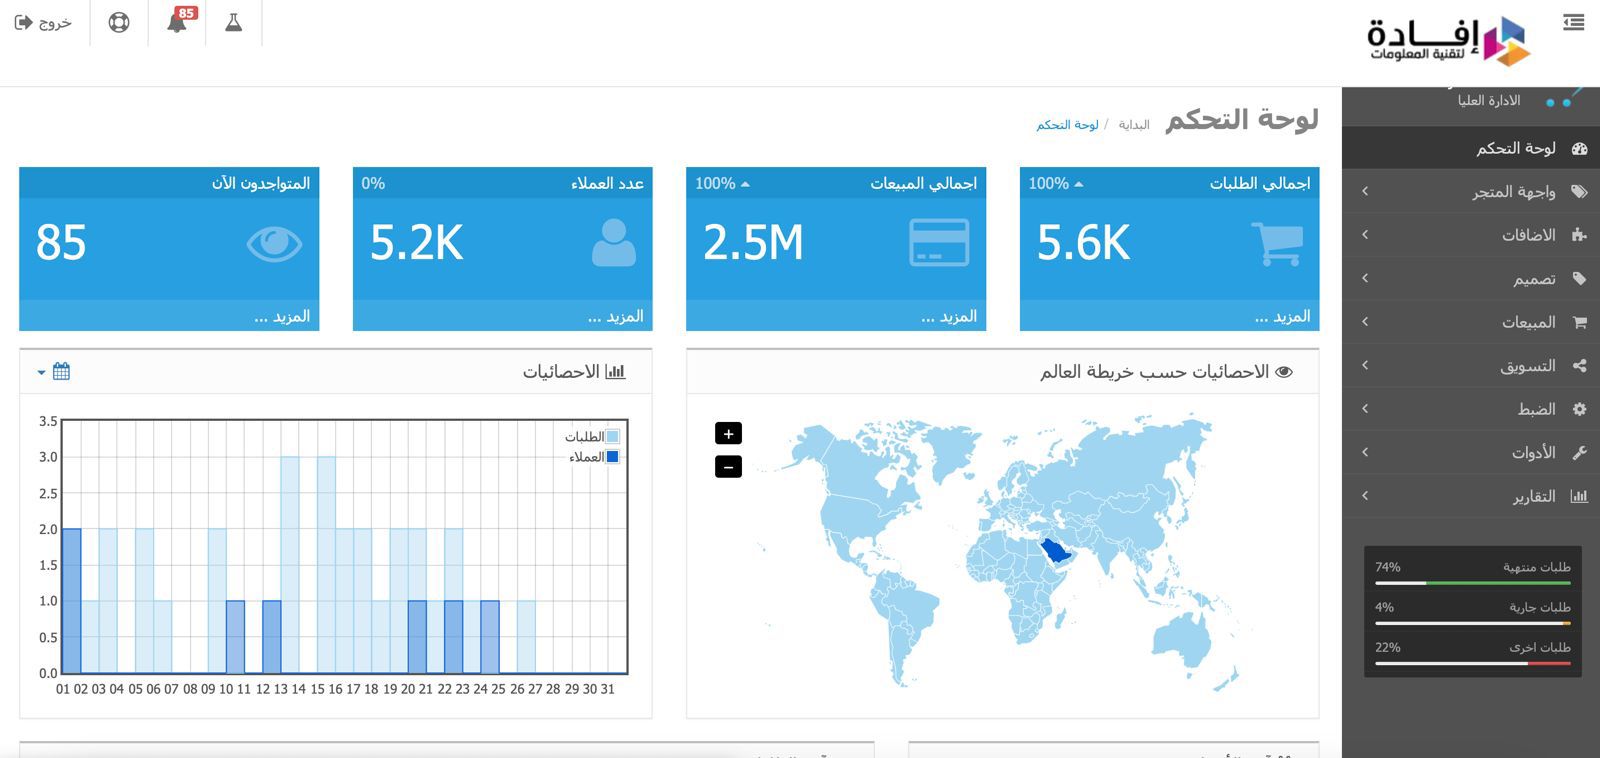
Task: Expand the التسويق chevron
Action: (1365, 365)
